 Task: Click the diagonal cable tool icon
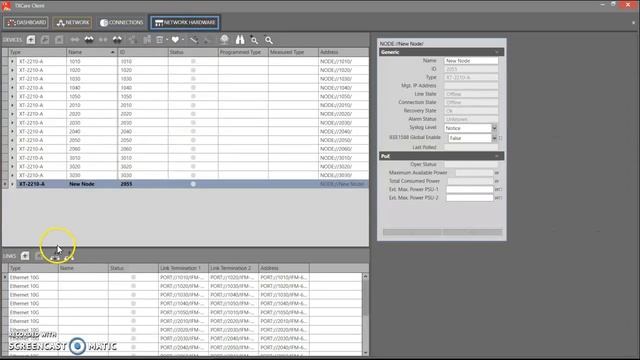point(193,40)
